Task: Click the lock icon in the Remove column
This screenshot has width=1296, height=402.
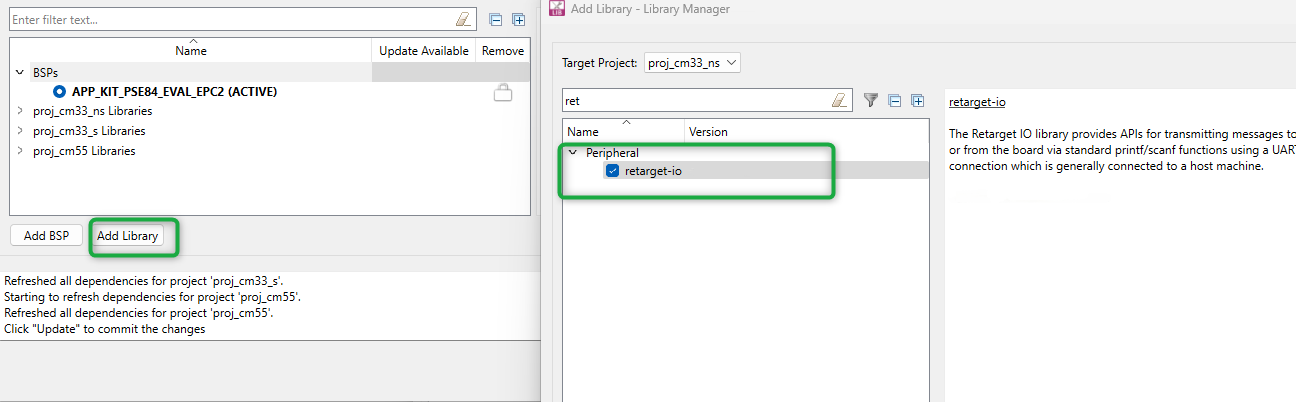Action: [502, 92]
